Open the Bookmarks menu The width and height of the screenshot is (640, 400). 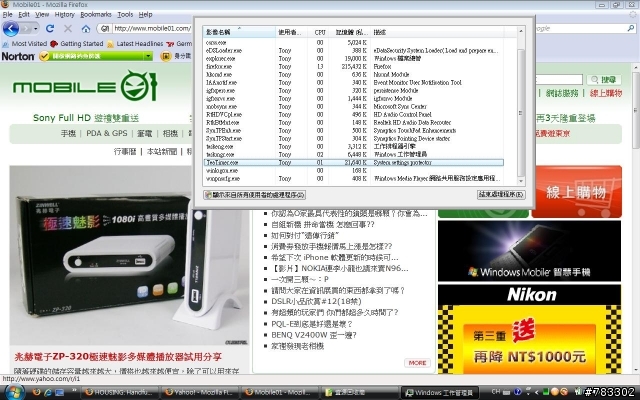(96, 14)
